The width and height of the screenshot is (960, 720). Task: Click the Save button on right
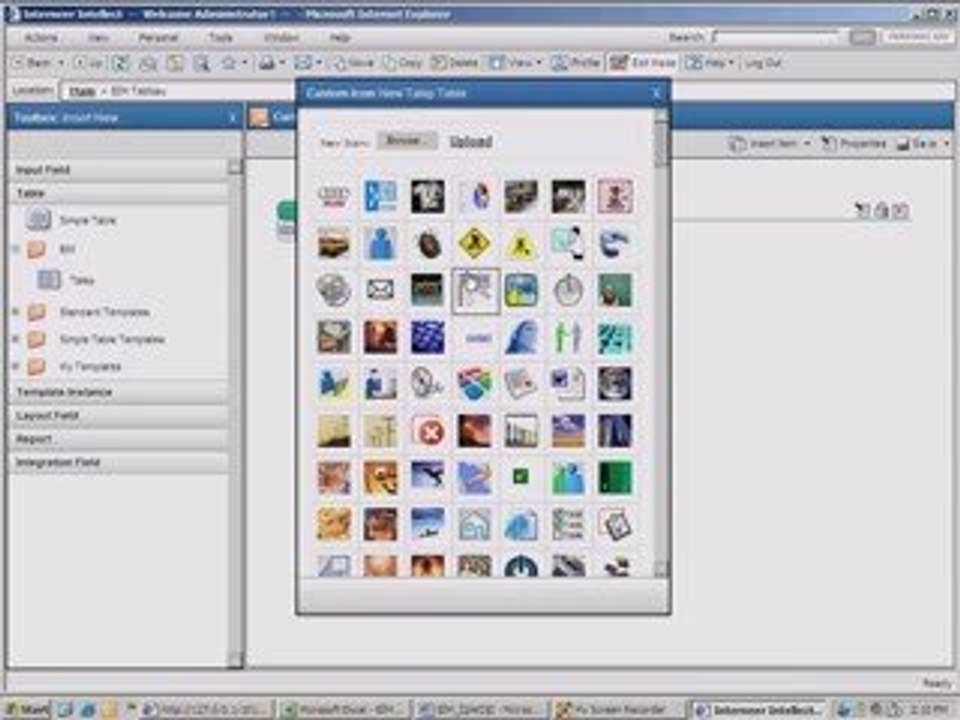[x=918, y=144]
